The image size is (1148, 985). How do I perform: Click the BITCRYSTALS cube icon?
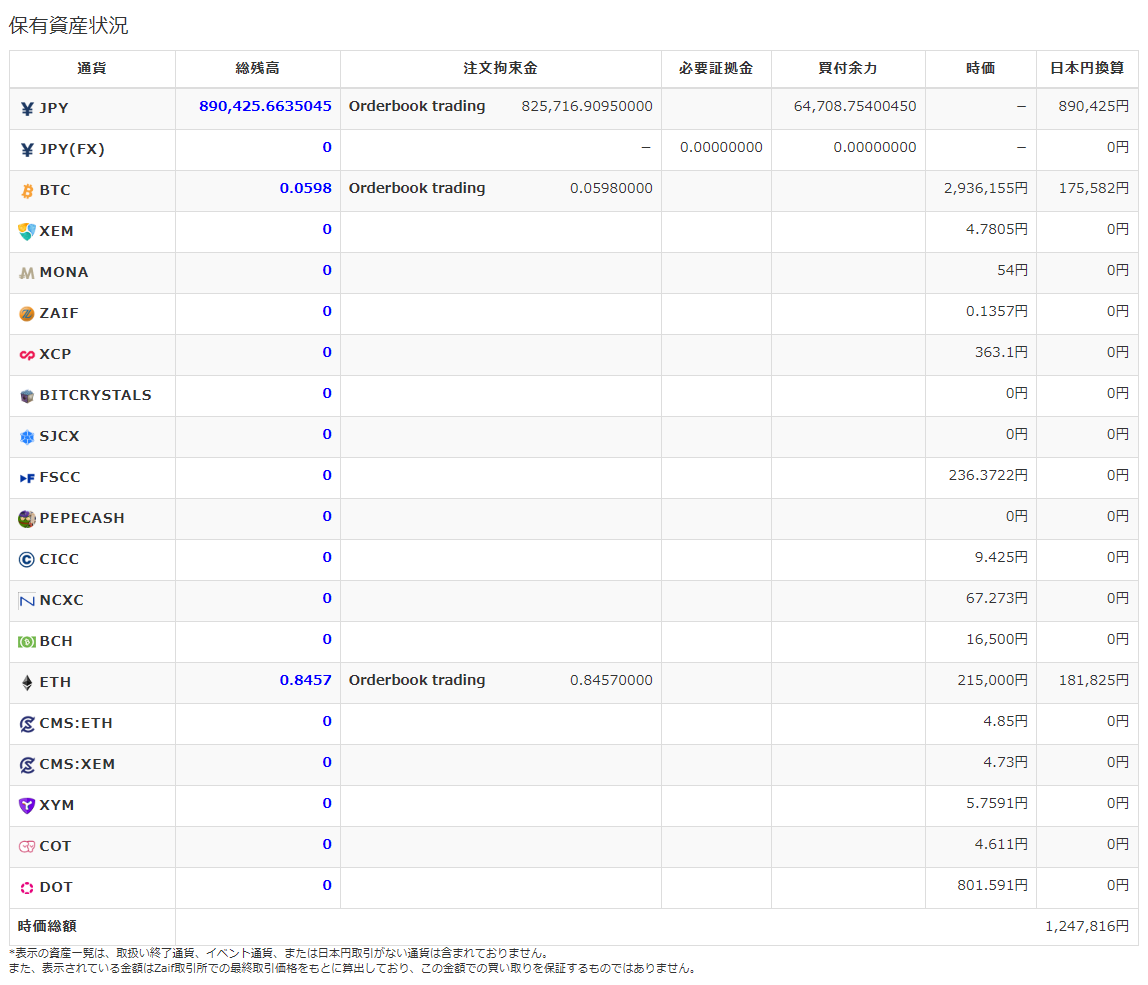pyautogui.click(x=27, y=396)
